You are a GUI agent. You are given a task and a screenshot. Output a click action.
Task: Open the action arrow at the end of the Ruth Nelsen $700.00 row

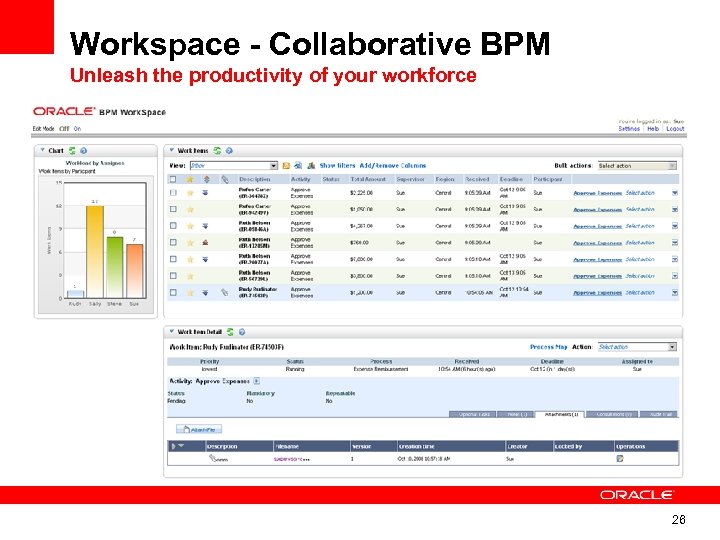pos(675,242)
